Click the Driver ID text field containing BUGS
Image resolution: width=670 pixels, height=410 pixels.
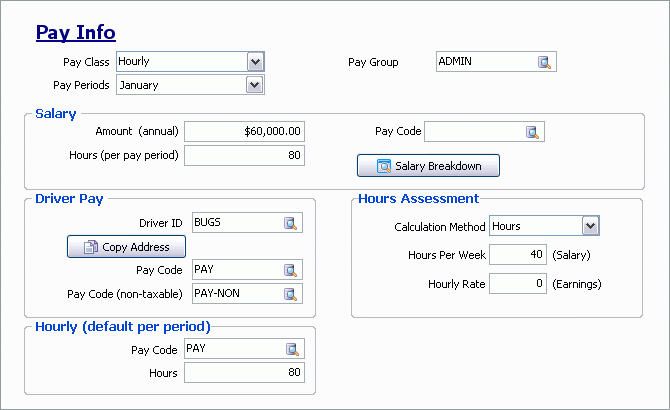coord(236,223)
